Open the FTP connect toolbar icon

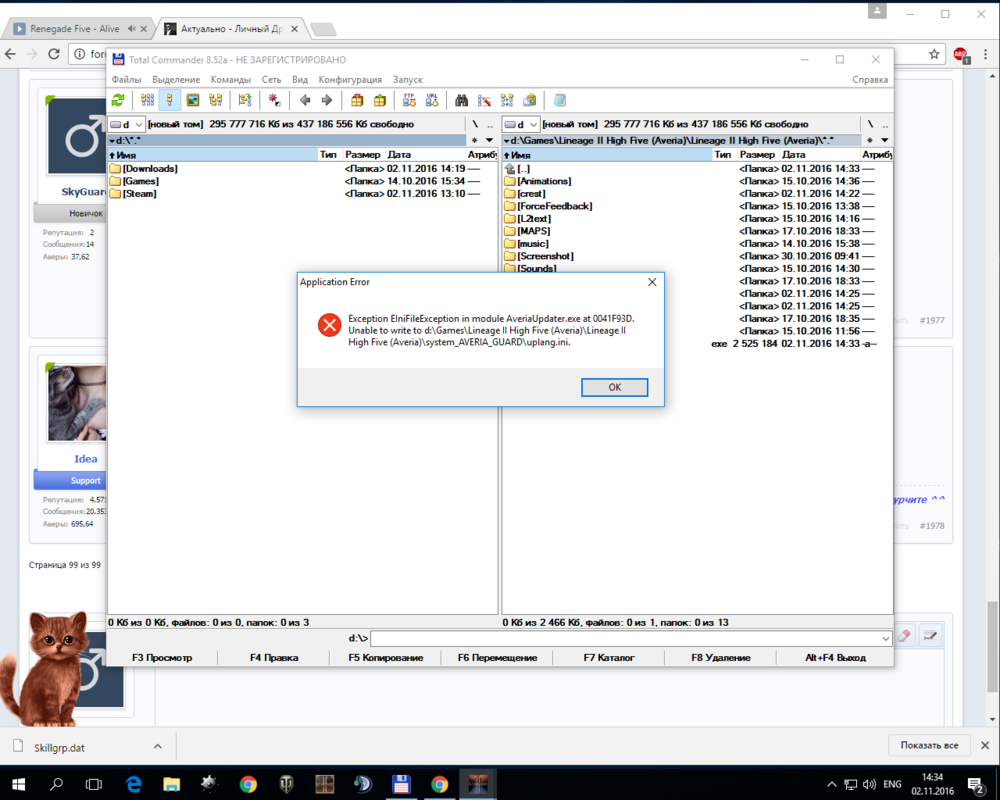(409, 100)
